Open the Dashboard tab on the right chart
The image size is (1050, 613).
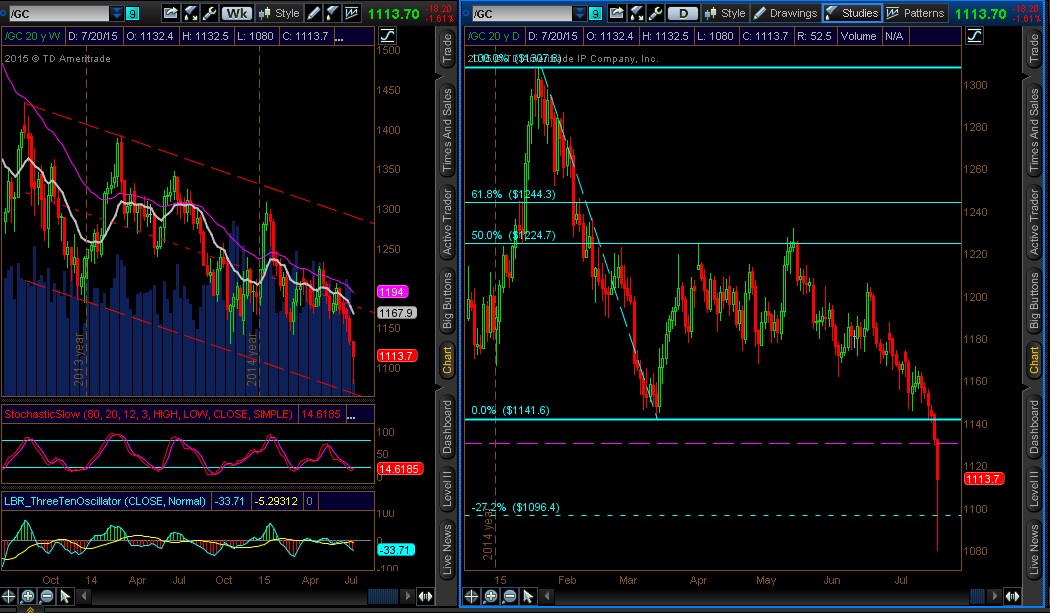1034,427
